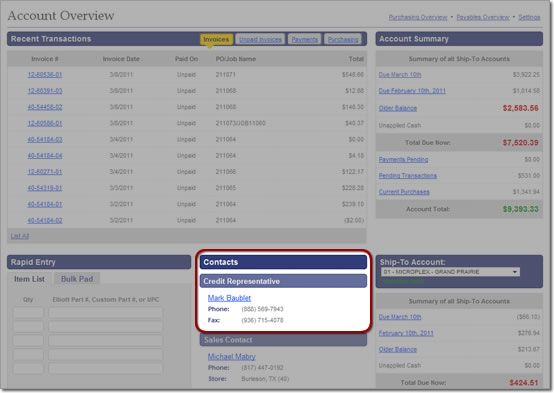Viewport: 554px width, 393px height.
Task: Open Older Balance showing $213.67
Action: point(397,350)
